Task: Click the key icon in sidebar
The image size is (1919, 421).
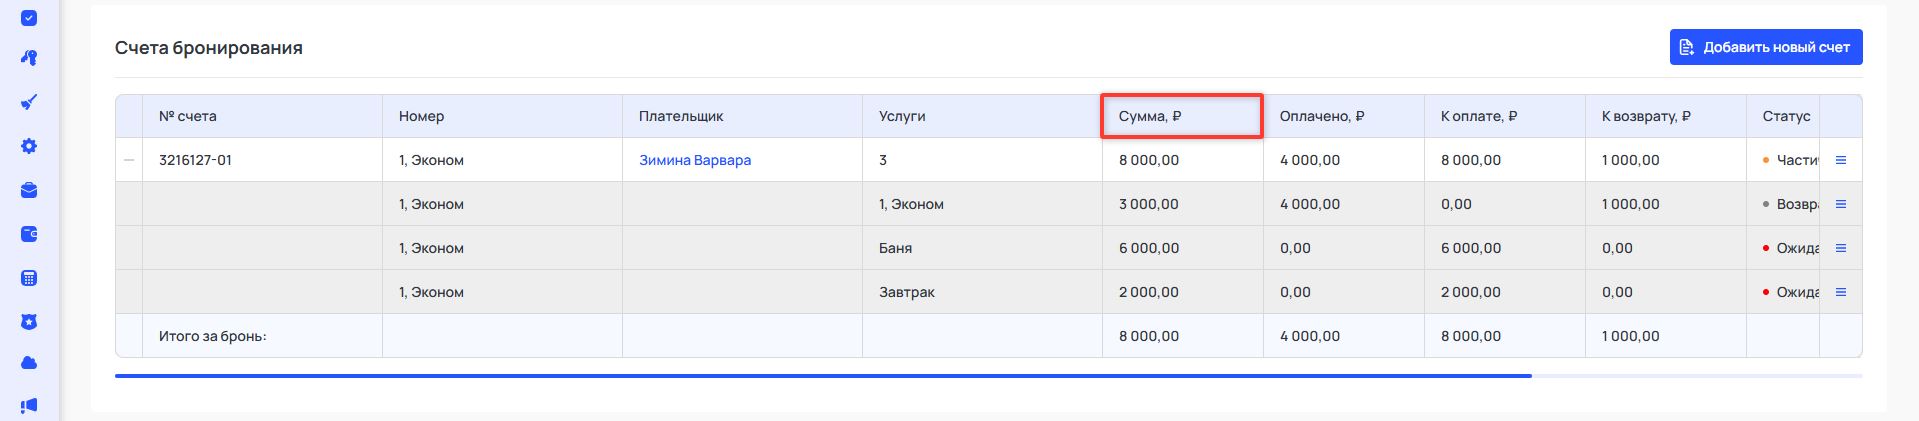Action: [29, 58]
